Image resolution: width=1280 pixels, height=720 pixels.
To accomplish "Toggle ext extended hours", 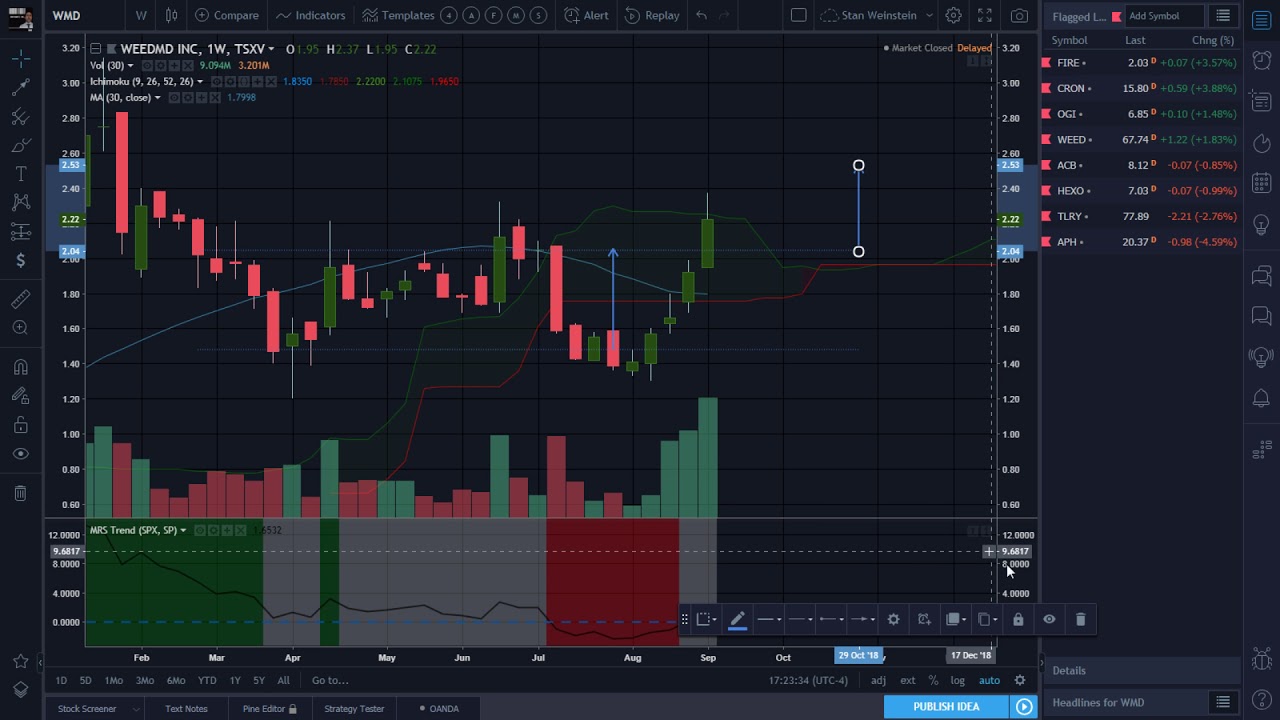I will (x=908, y=680).
